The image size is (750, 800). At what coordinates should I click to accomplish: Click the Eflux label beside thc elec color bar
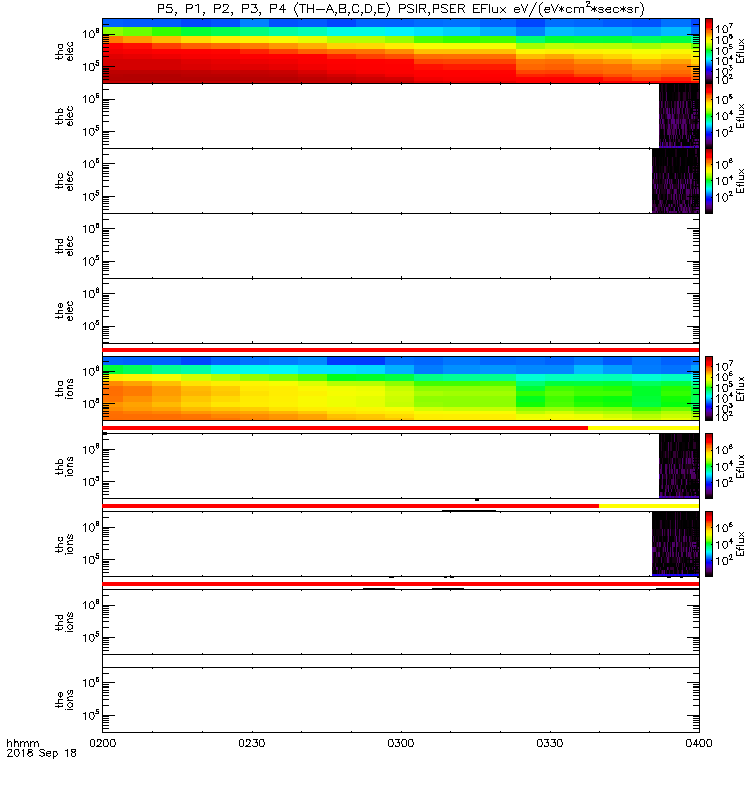coord(740,181)
